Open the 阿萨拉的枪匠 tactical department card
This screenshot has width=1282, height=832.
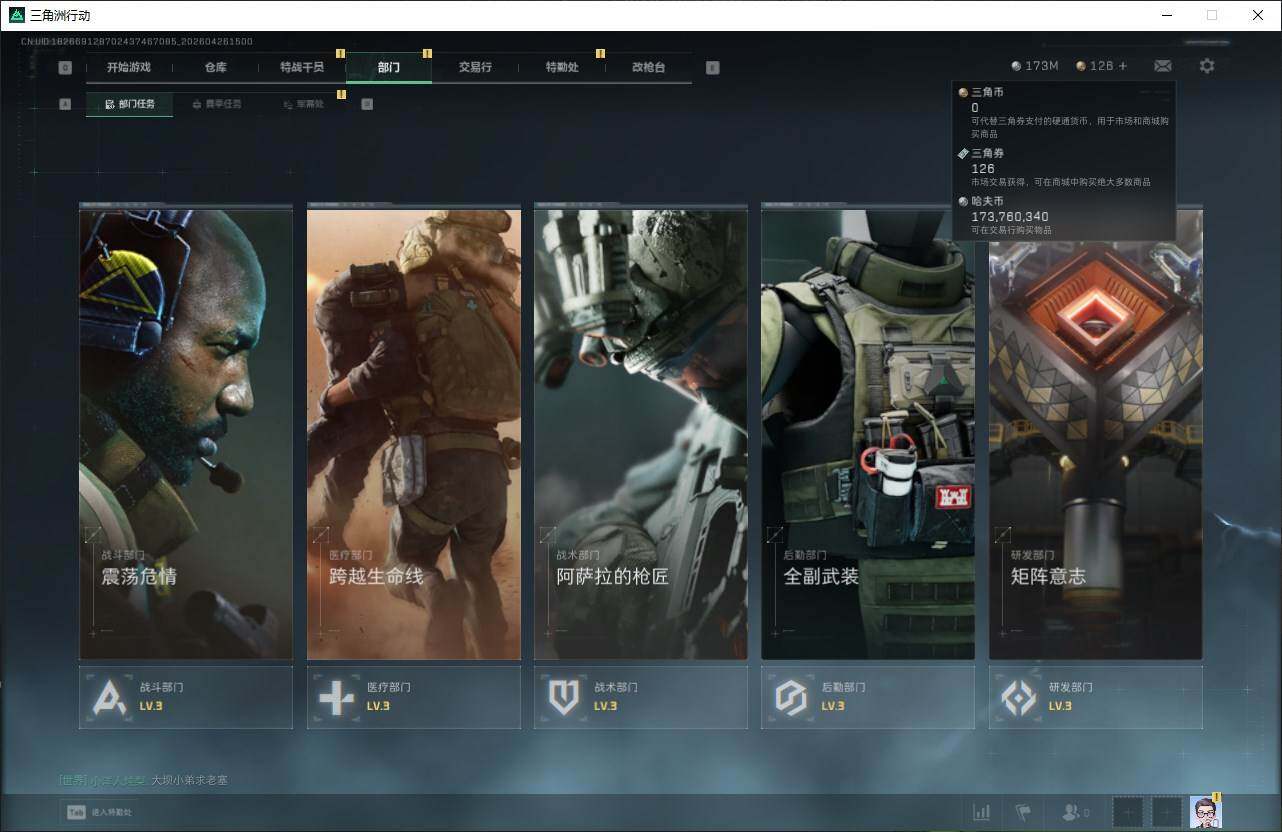click(x=640, y=433)
